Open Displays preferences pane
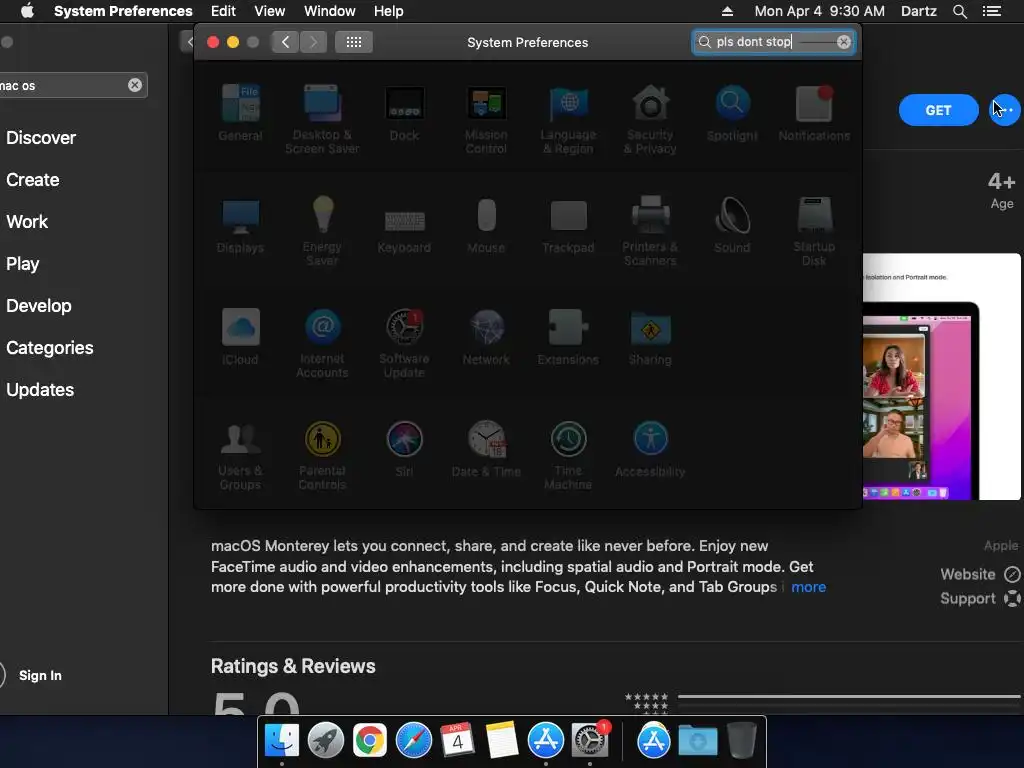Screen dimensions: 1024x768 (x=240, y=225)
